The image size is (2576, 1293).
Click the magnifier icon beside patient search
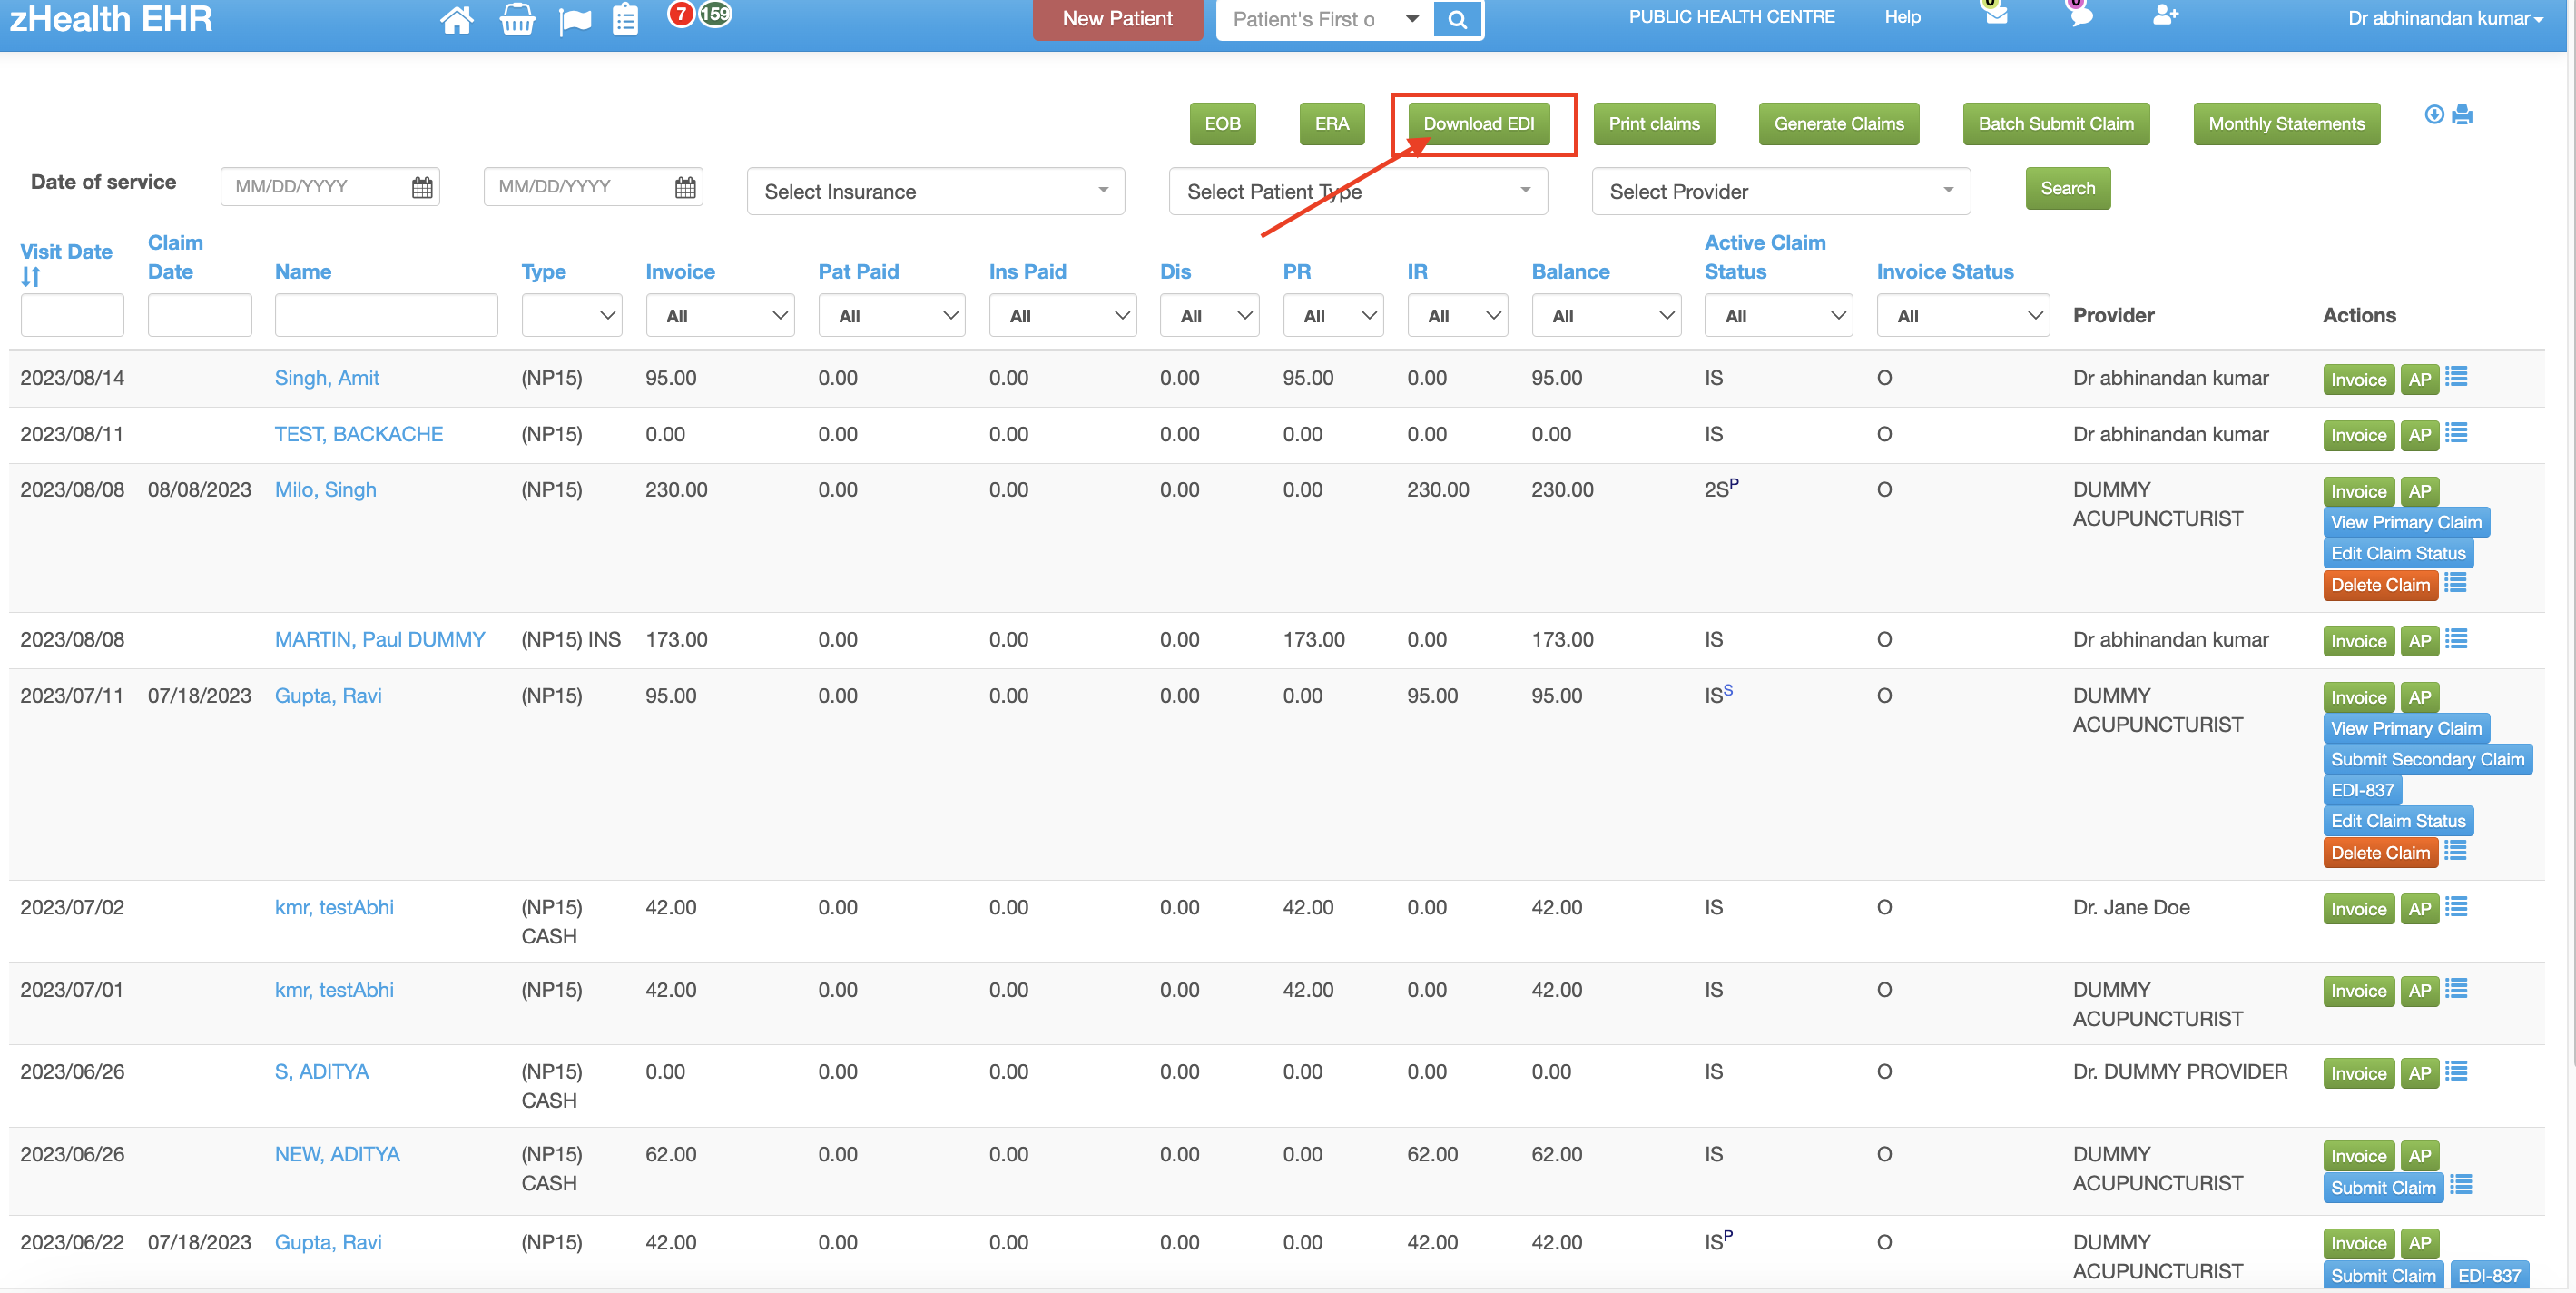(x=1457, y=18)
